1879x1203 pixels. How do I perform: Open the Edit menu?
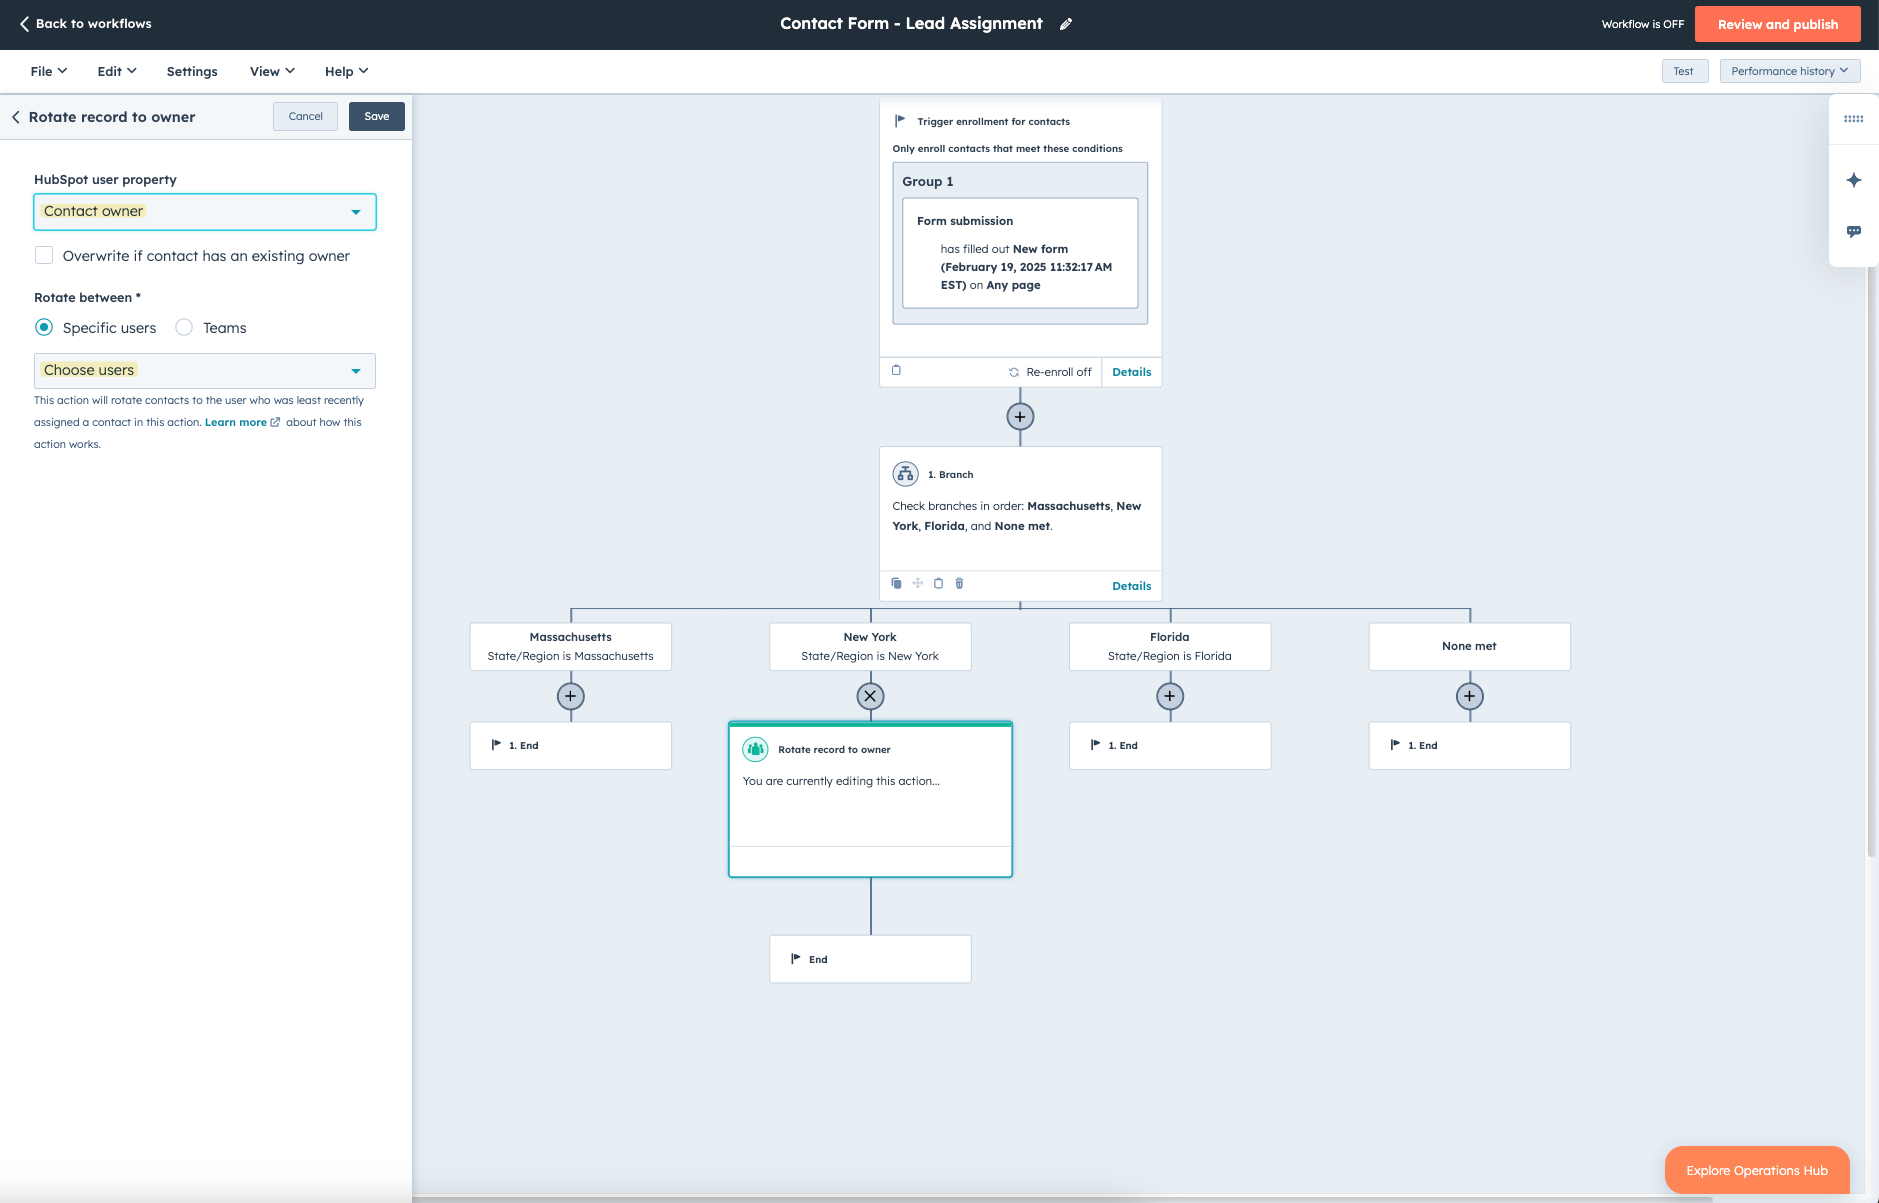click(117, 71)
